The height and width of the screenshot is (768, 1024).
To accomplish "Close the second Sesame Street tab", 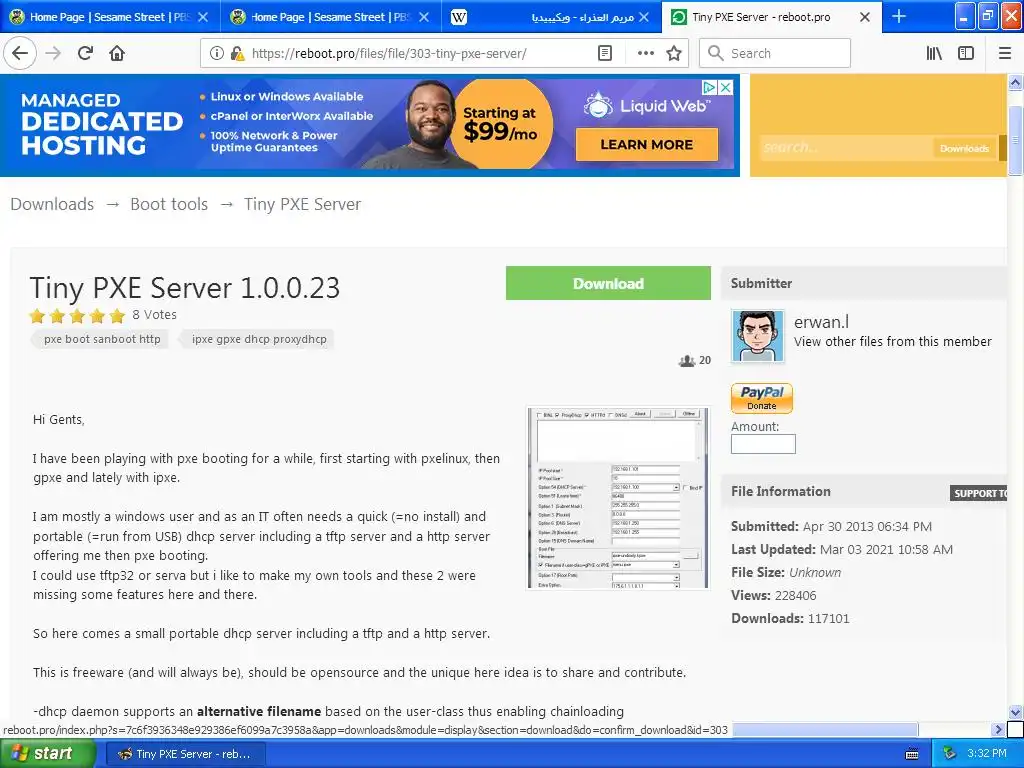I will tap(424, 17).
